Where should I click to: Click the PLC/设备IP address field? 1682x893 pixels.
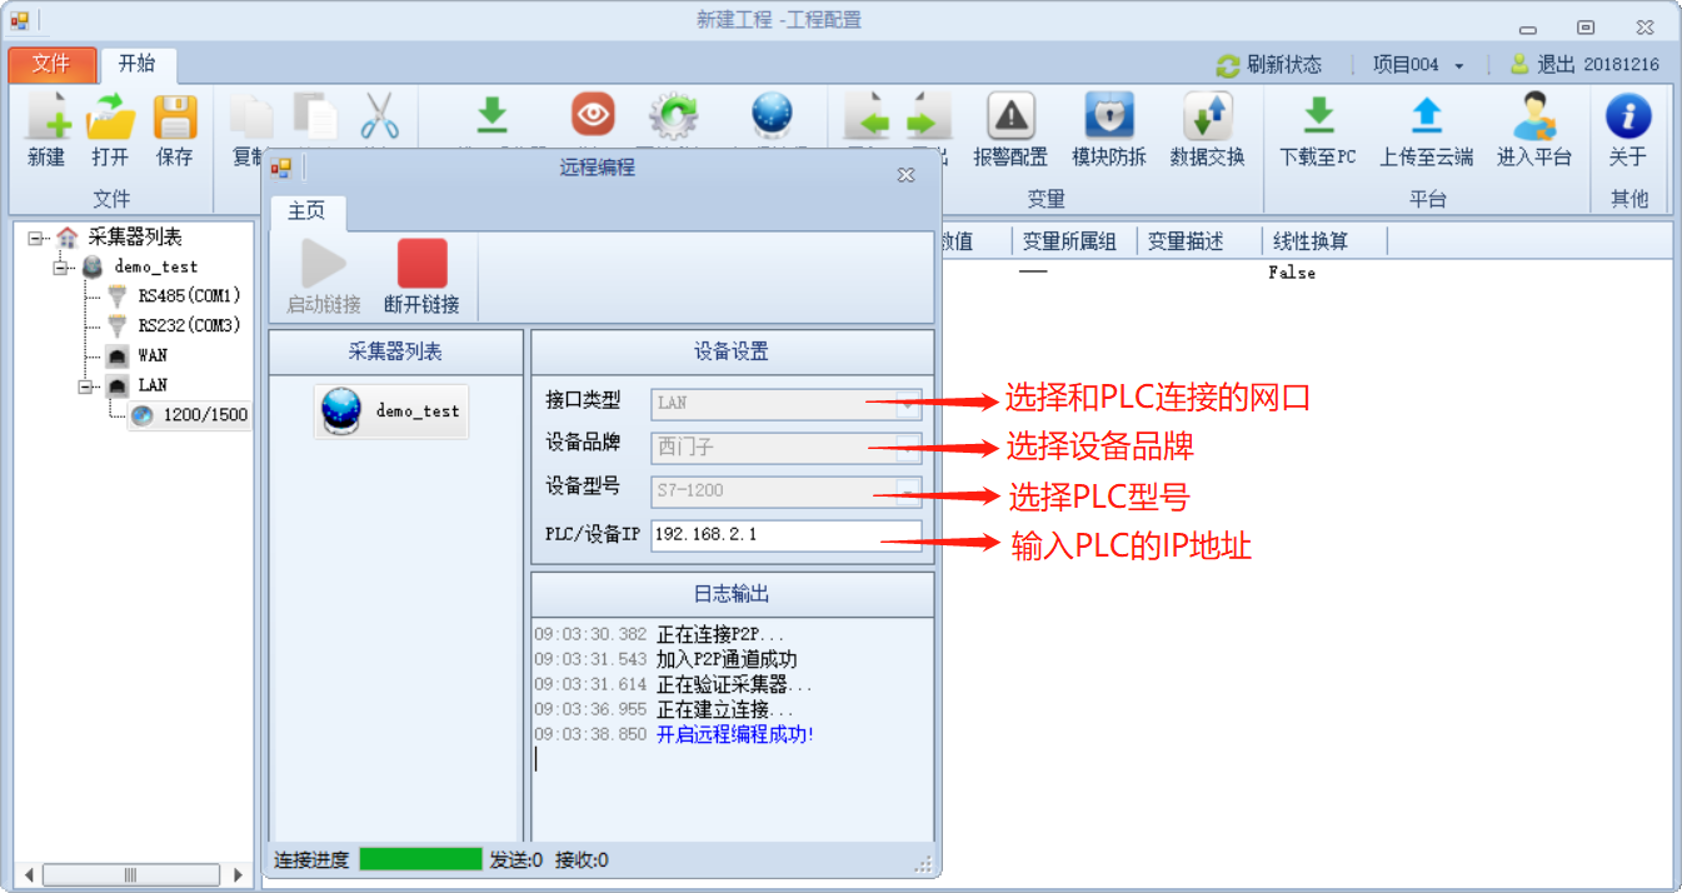click(786, 535)
